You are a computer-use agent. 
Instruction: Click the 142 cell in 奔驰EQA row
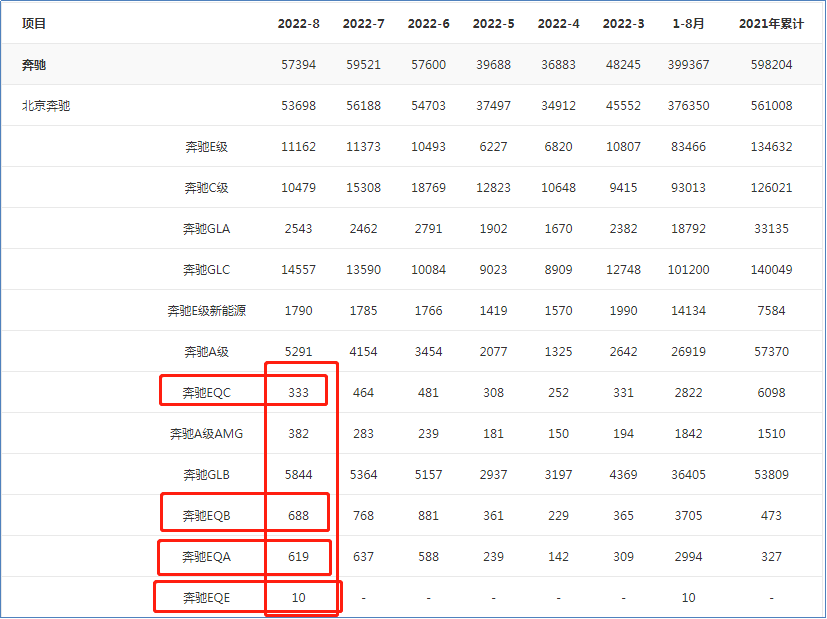click(x=559, y=557)
